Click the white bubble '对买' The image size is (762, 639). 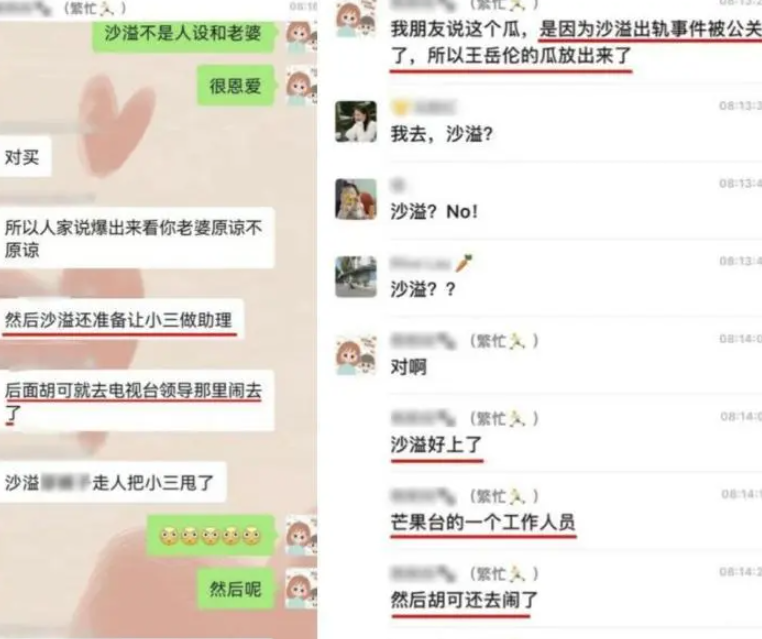pos(24,157)
